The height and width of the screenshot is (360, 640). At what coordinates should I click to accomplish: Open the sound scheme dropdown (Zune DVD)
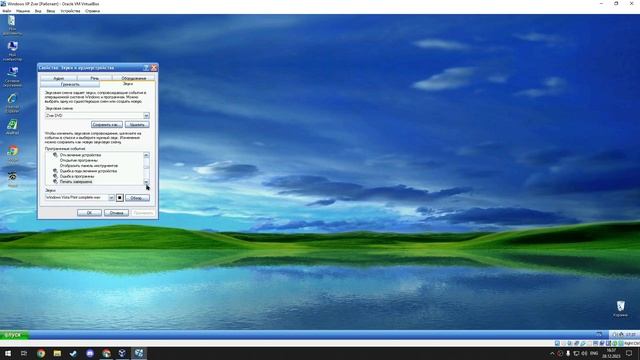click(x=146, y=116)
